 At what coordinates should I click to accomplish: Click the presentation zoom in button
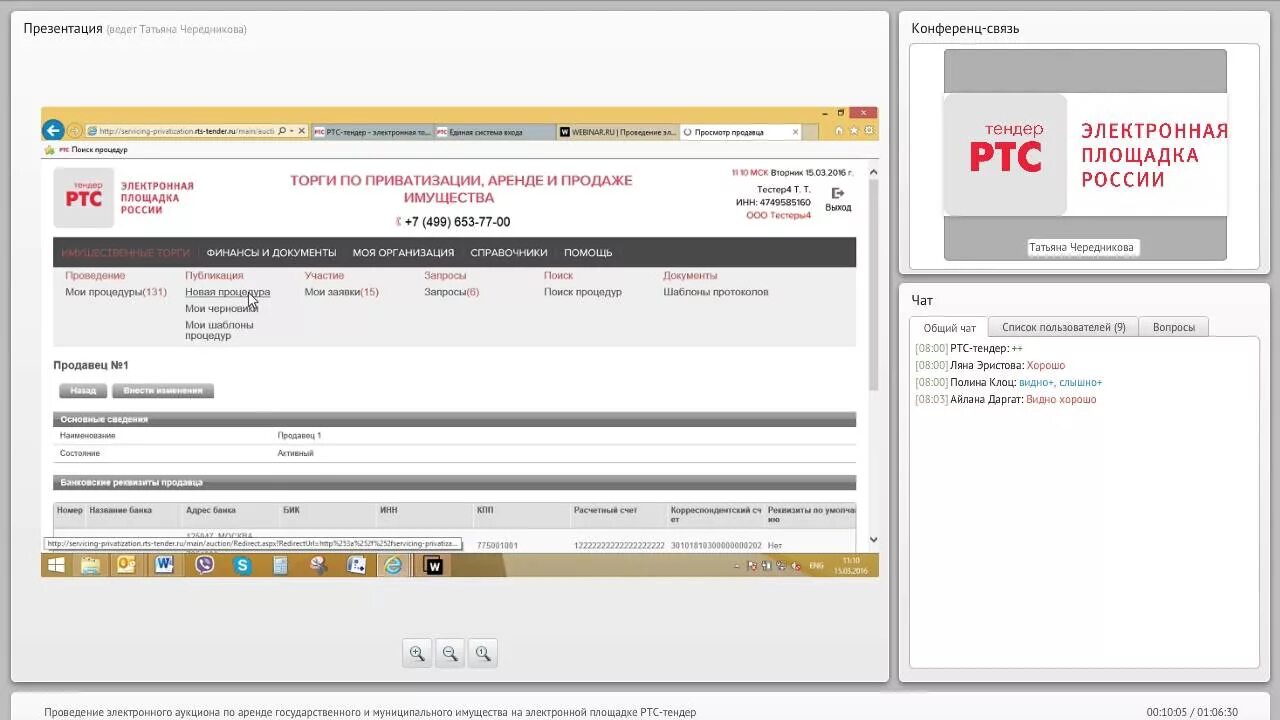pyautogui.click(x=417, y=653)
